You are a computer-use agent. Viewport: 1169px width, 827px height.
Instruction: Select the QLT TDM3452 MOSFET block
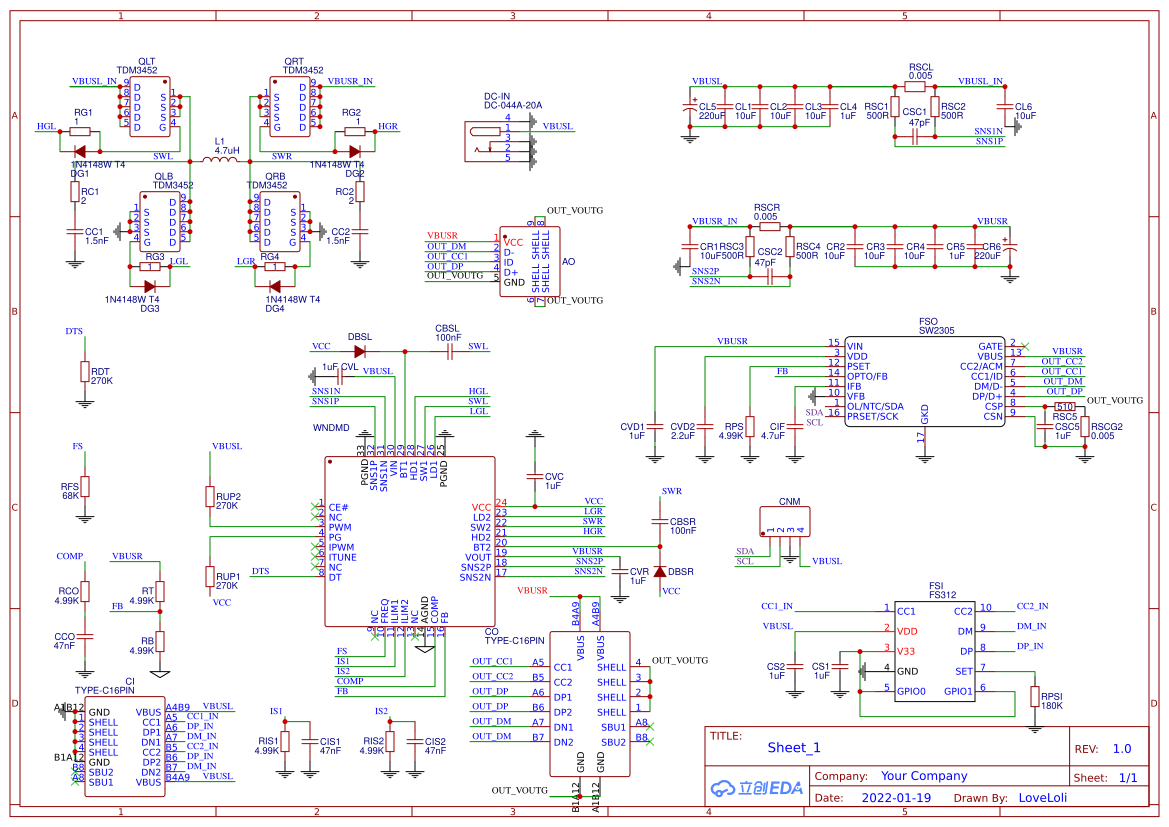150,107
